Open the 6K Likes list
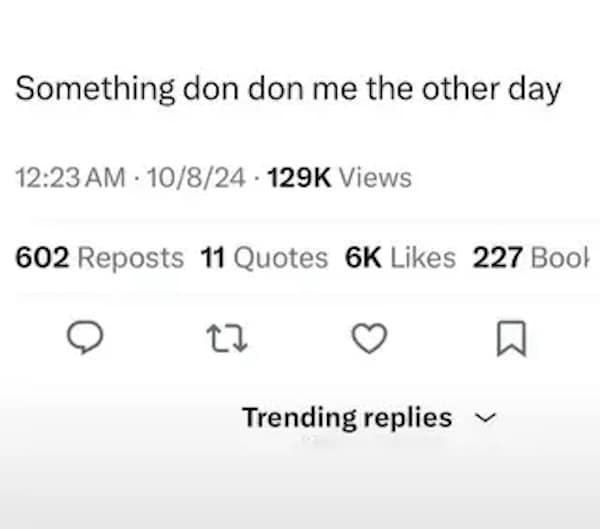Viewport: 600px width, 529px height. pyautogui.click(x=400, y=258)
